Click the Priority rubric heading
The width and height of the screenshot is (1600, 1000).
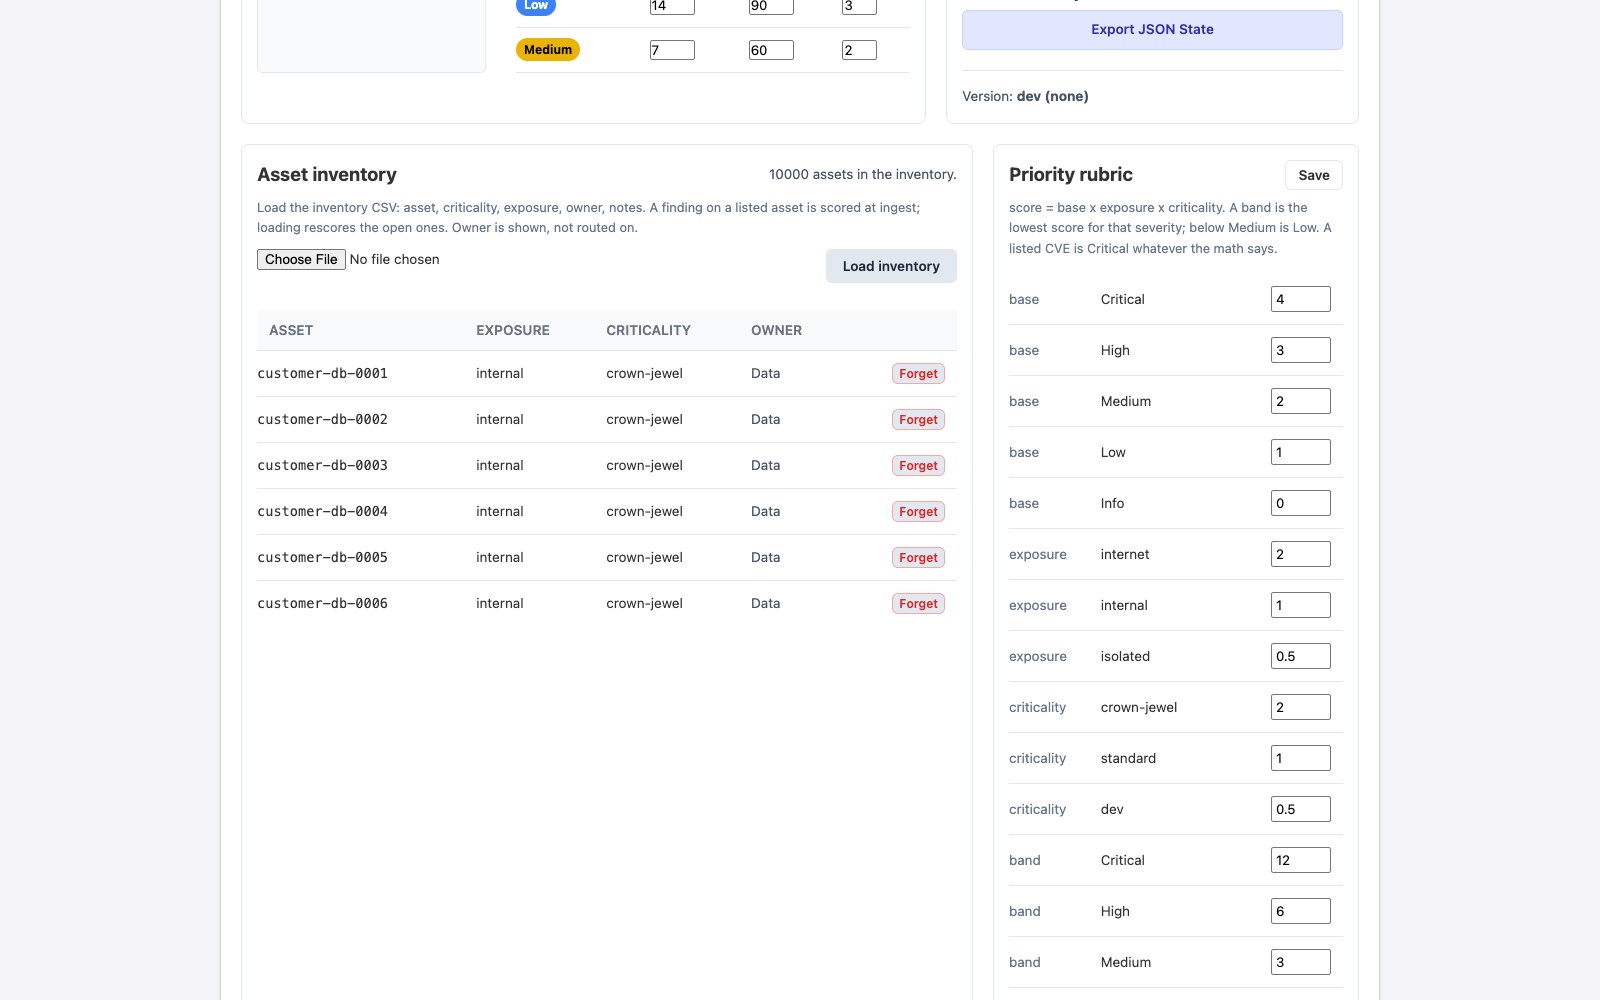(x=1071, y=175)
